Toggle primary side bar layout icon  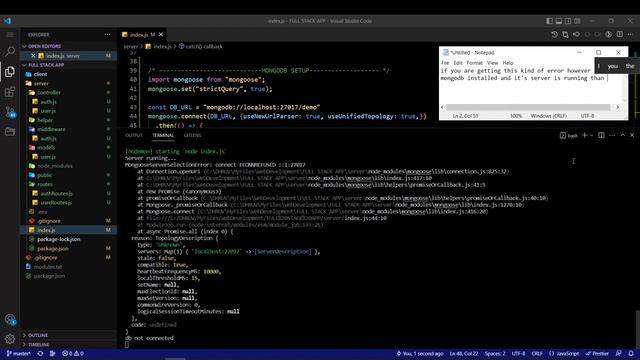[549, 21]
